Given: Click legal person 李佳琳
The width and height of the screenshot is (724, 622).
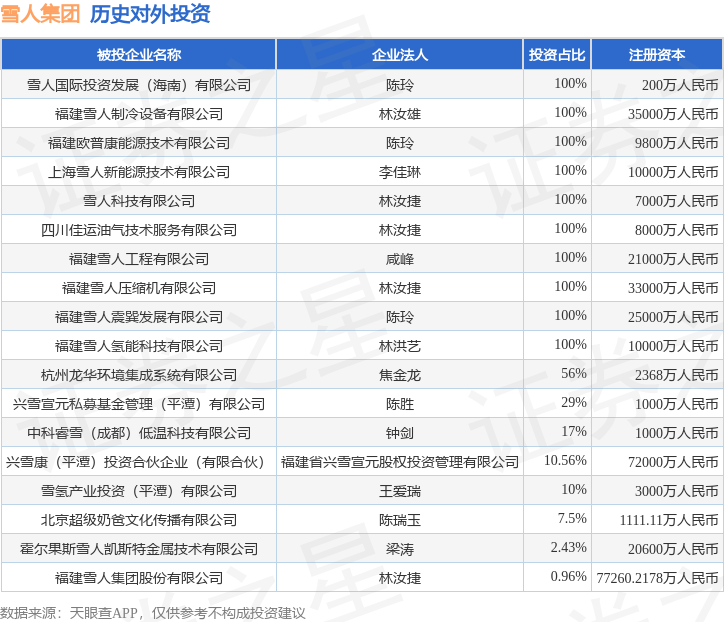Looking at the screenshot, I should click(400, 172).
